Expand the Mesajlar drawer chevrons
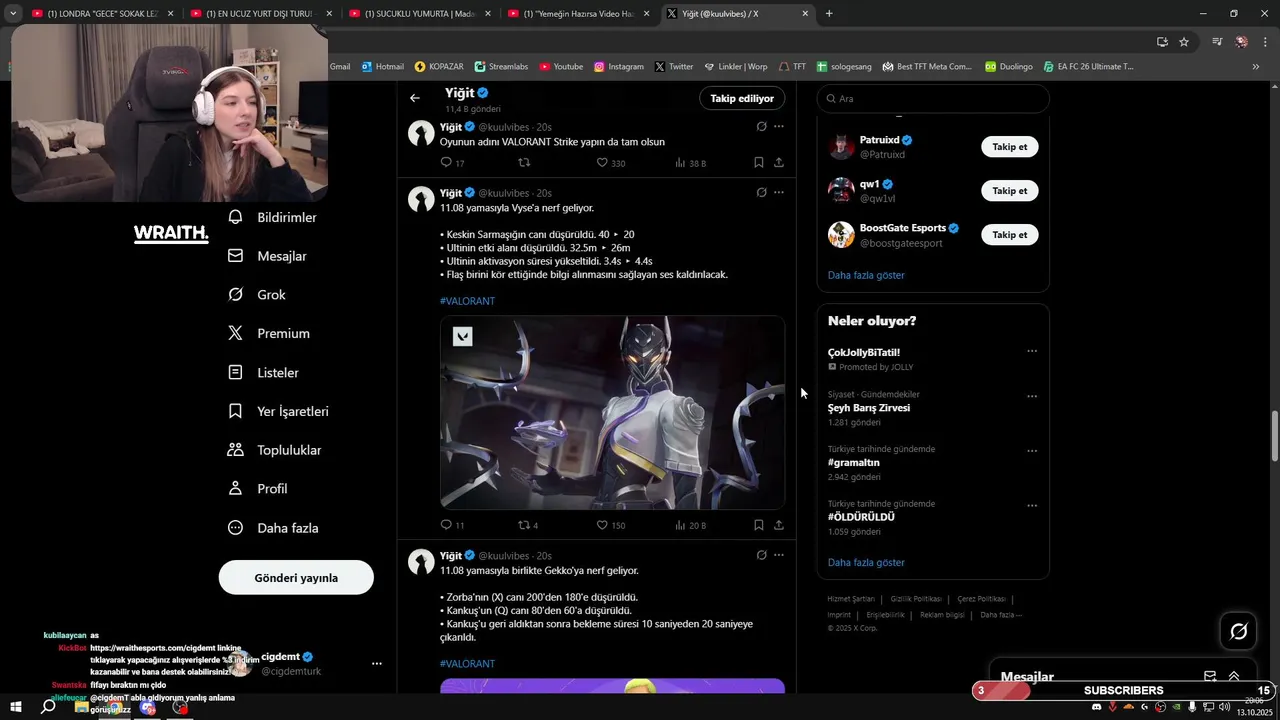1280x720 pixels. point(1234,677)
